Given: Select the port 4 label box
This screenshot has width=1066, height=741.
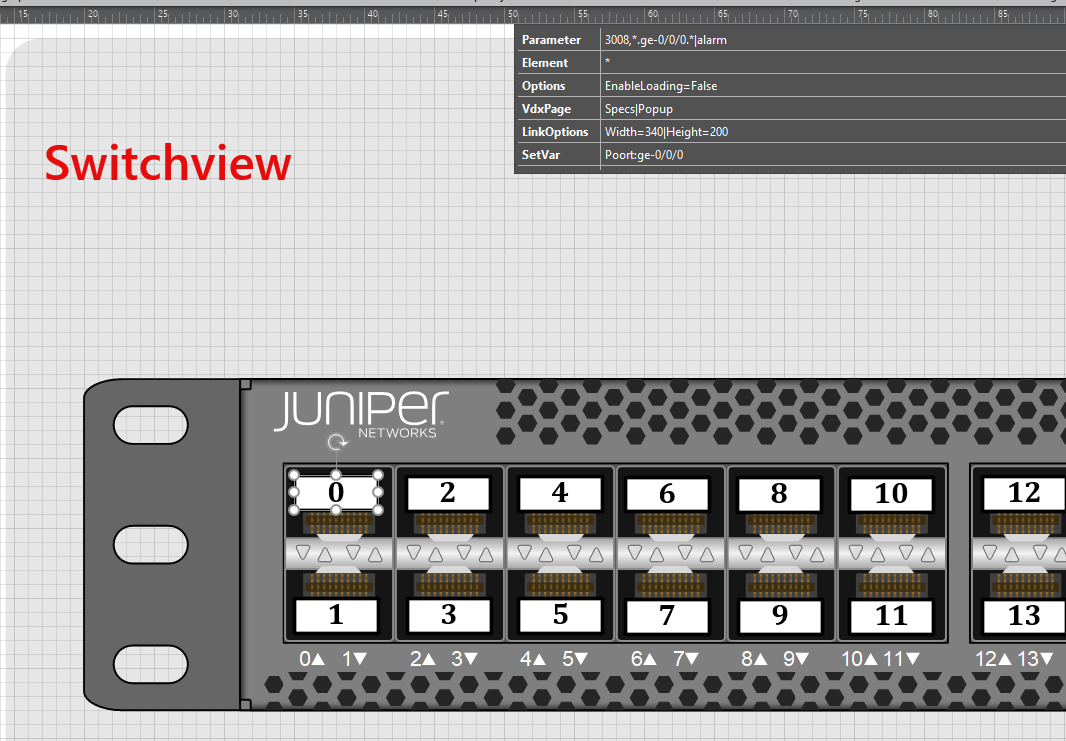Looking at the screenshot, I should click(x=559, y=493).
